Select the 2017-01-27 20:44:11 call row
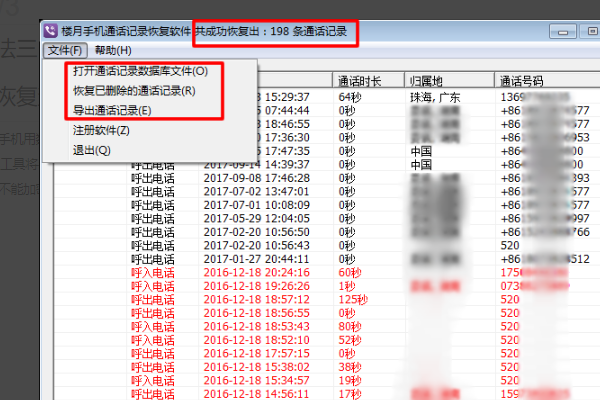The height and width of the screenshot is (400, 600). click(327, 259)
